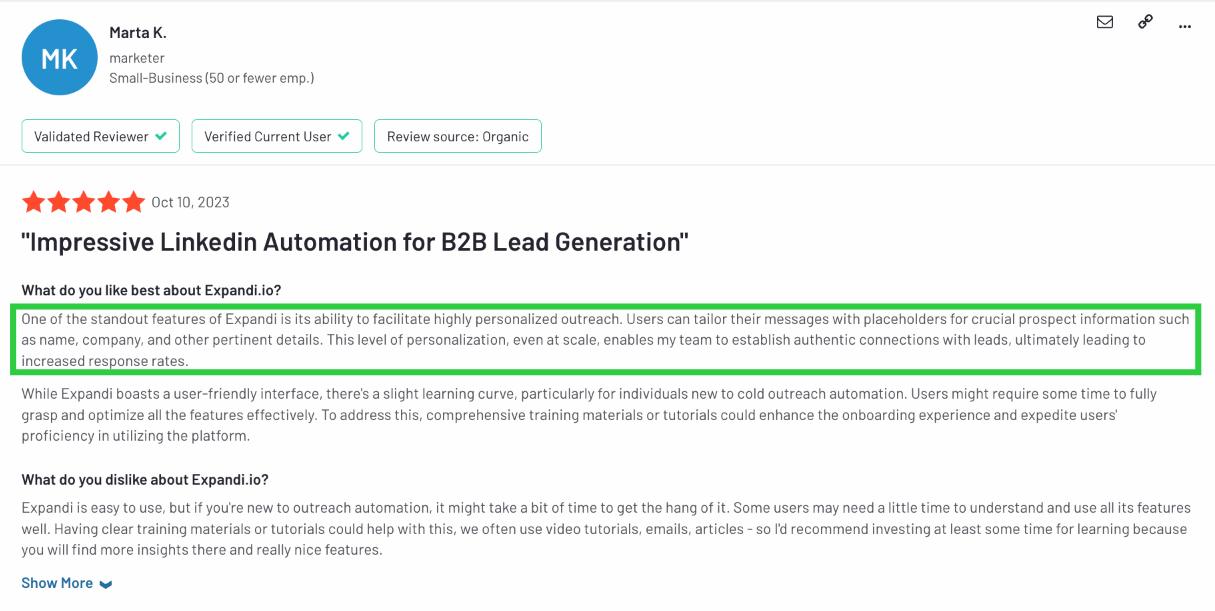This screenshot has width=1215, height=611.
Task: Click the 'Small-Business (50 or fewer emp.)' text
Action: 211,78
